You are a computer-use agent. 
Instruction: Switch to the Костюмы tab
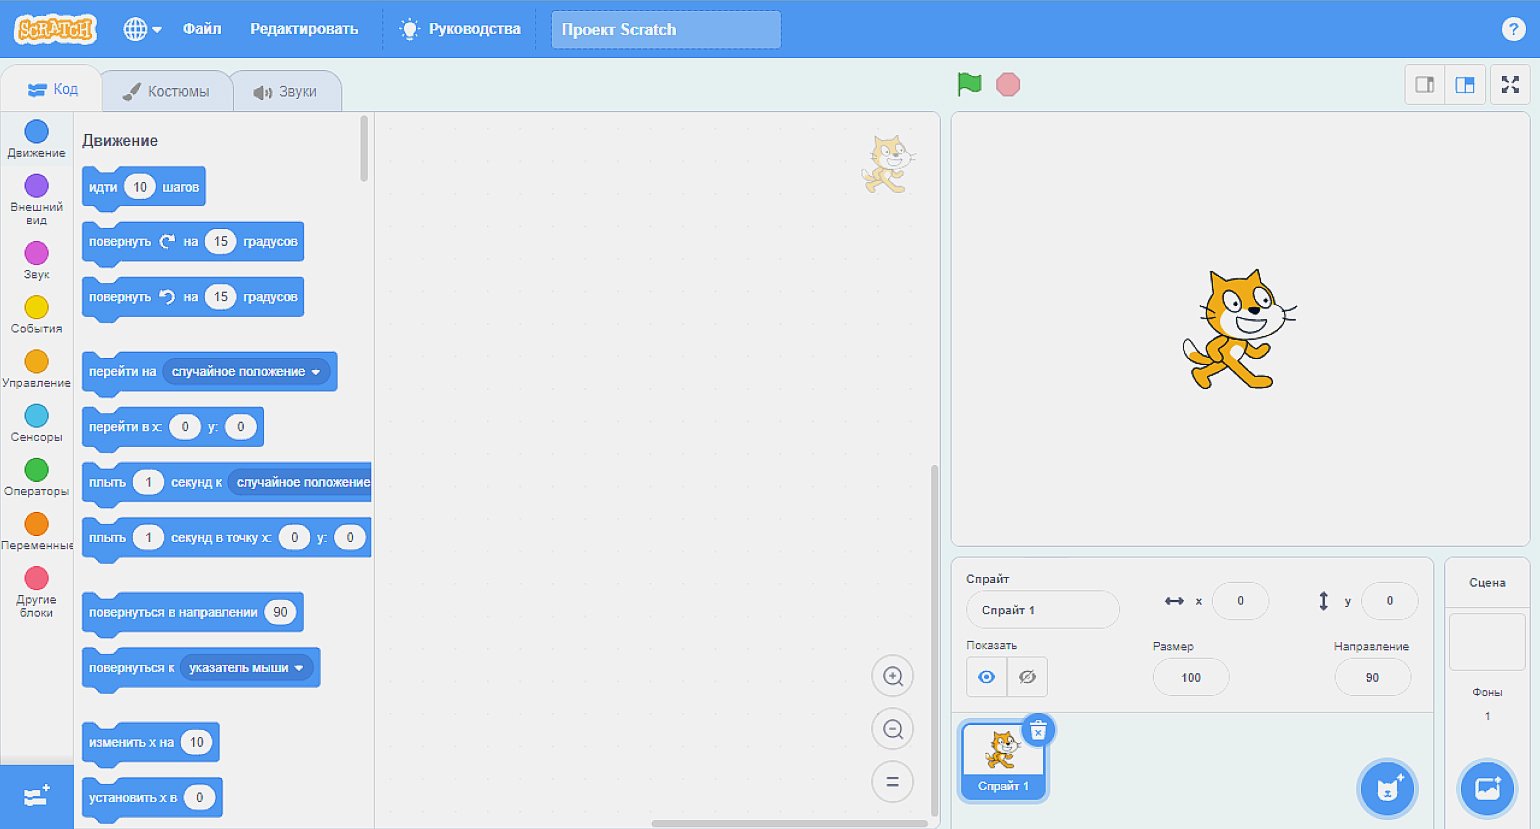166,91
